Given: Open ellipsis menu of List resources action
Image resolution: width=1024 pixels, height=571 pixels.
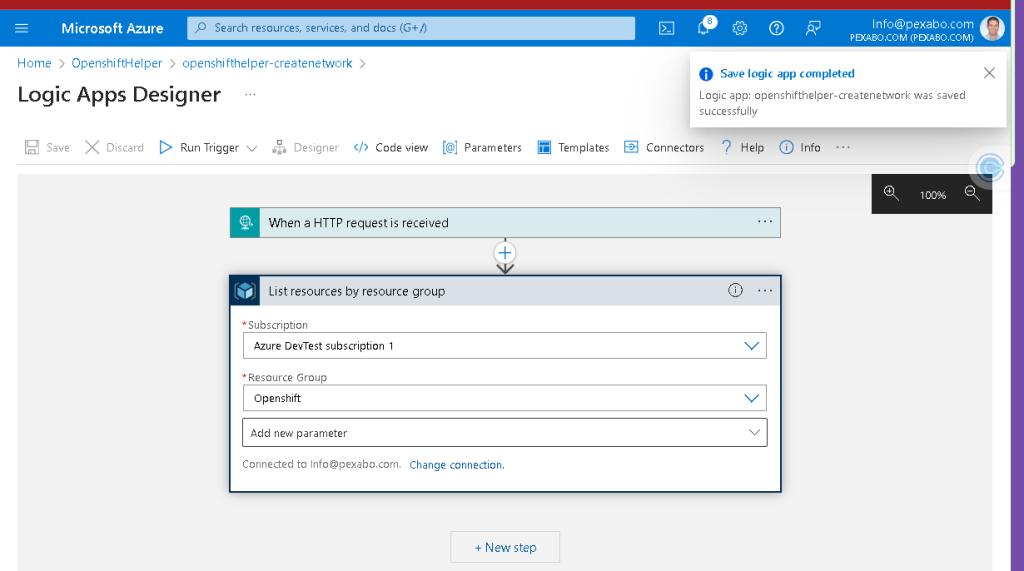Looking at the screenshot, I should tap(765, 290).
